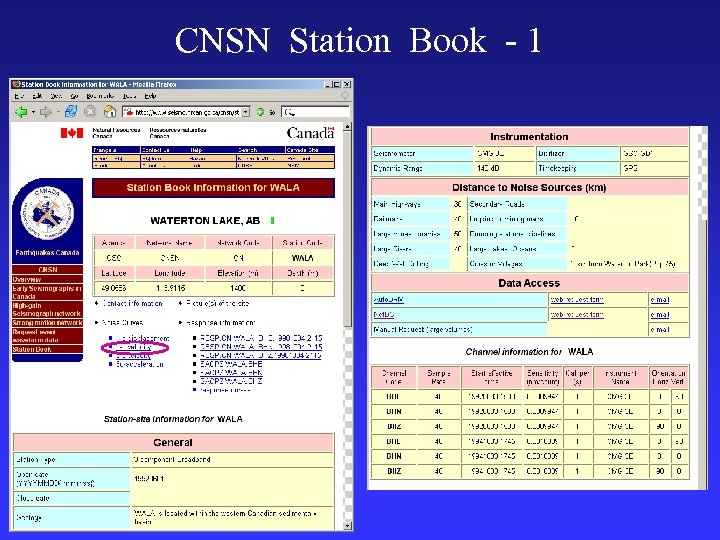Click the WALA station code cell
The height and width of the screenshot is (540, 720).
click(x=303, y=258)
